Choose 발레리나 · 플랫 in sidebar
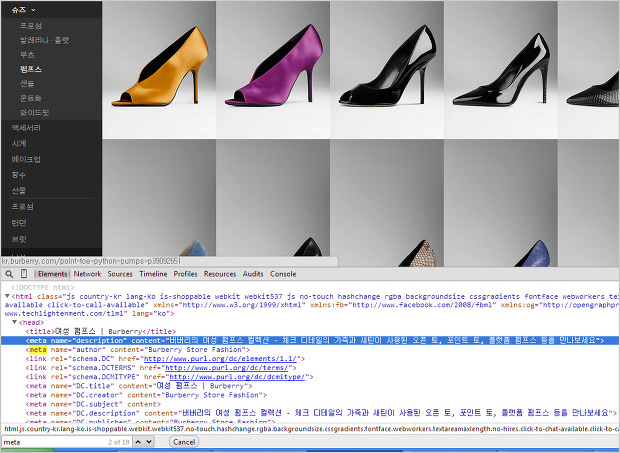The width and height of the screenshot is (620, 453). 45,40
